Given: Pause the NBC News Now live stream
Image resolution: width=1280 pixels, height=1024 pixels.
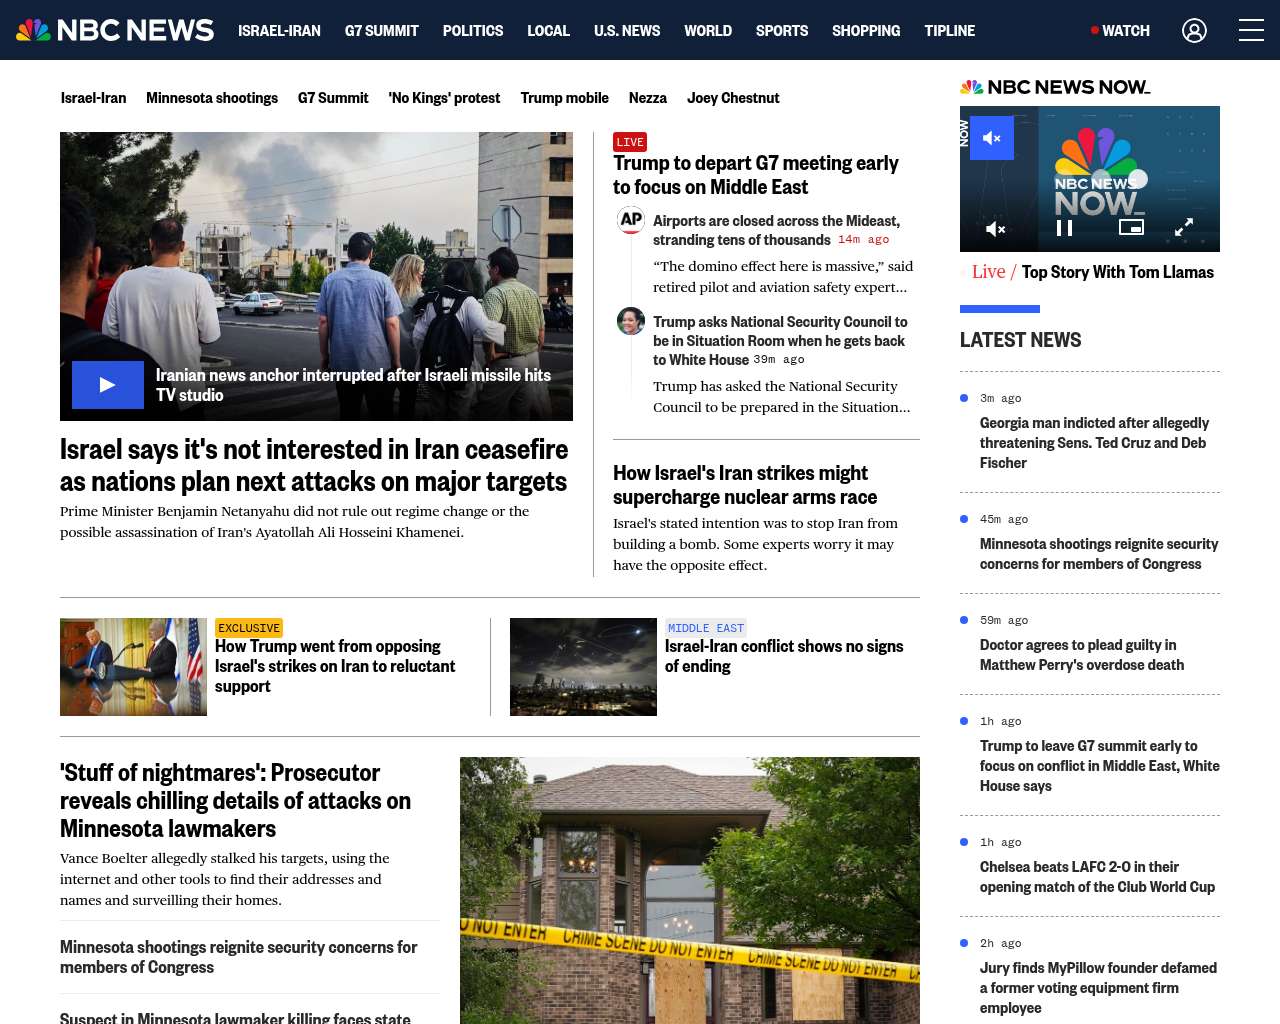Looking at the screenshot, I should (1064, 228).
